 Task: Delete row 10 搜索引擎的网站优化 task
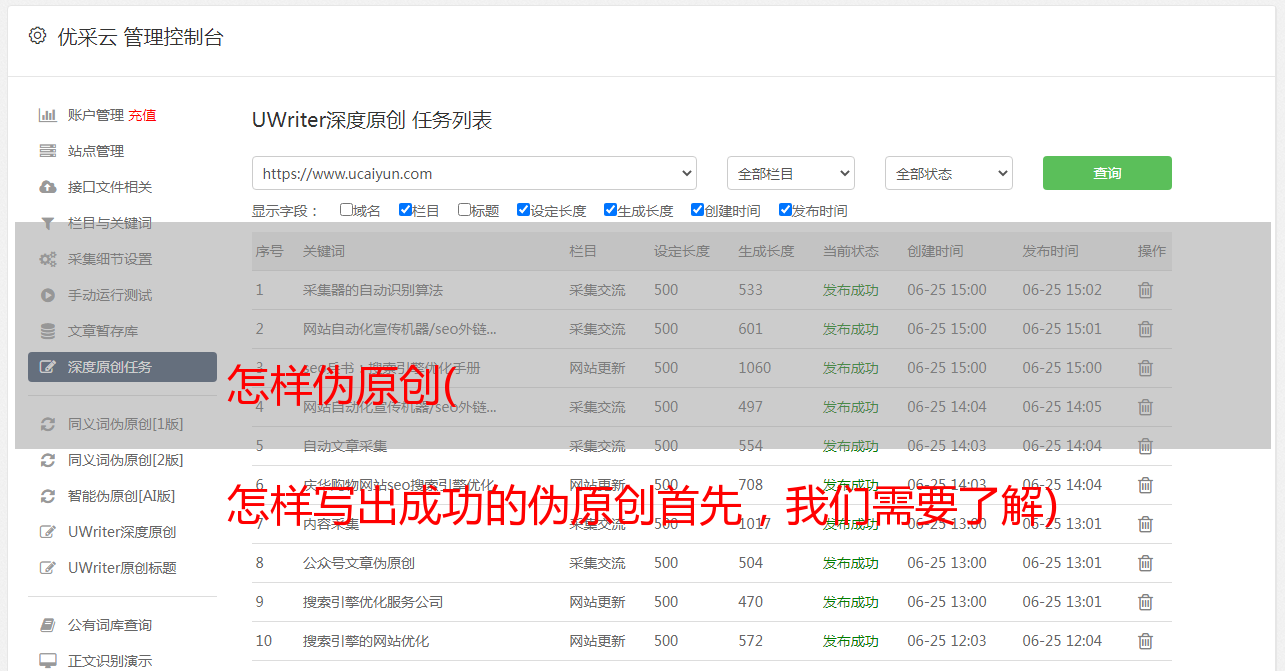coord(1146,641)
